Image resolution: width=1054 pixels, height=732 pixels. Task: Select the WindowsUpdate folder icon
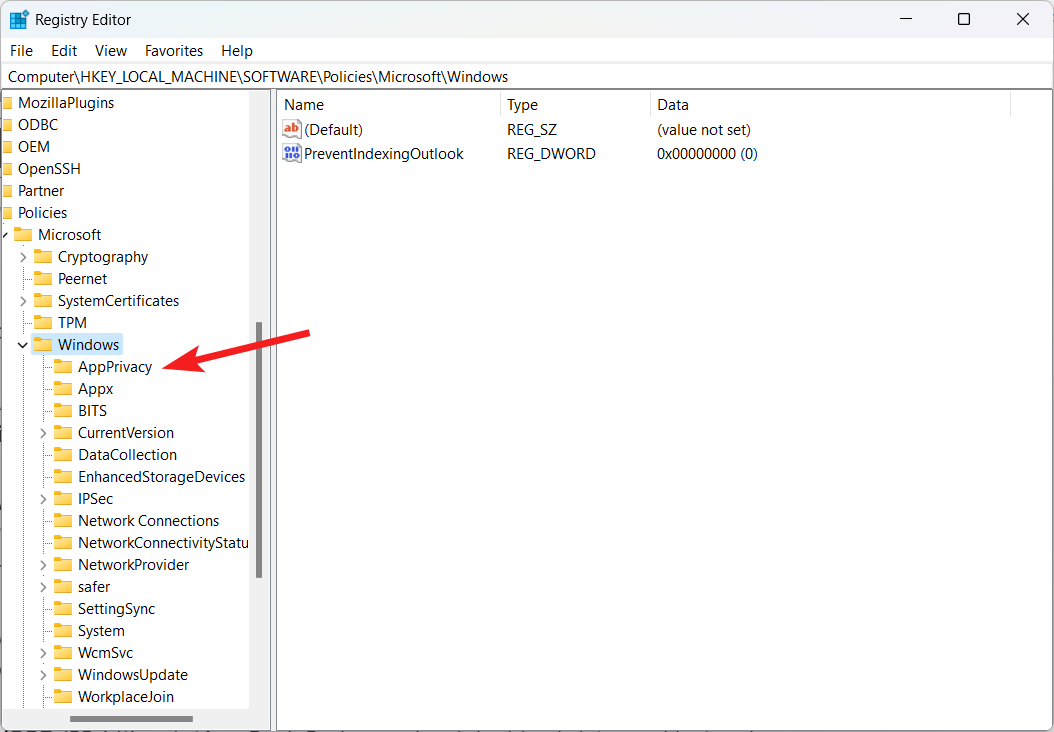click(64, 674)
